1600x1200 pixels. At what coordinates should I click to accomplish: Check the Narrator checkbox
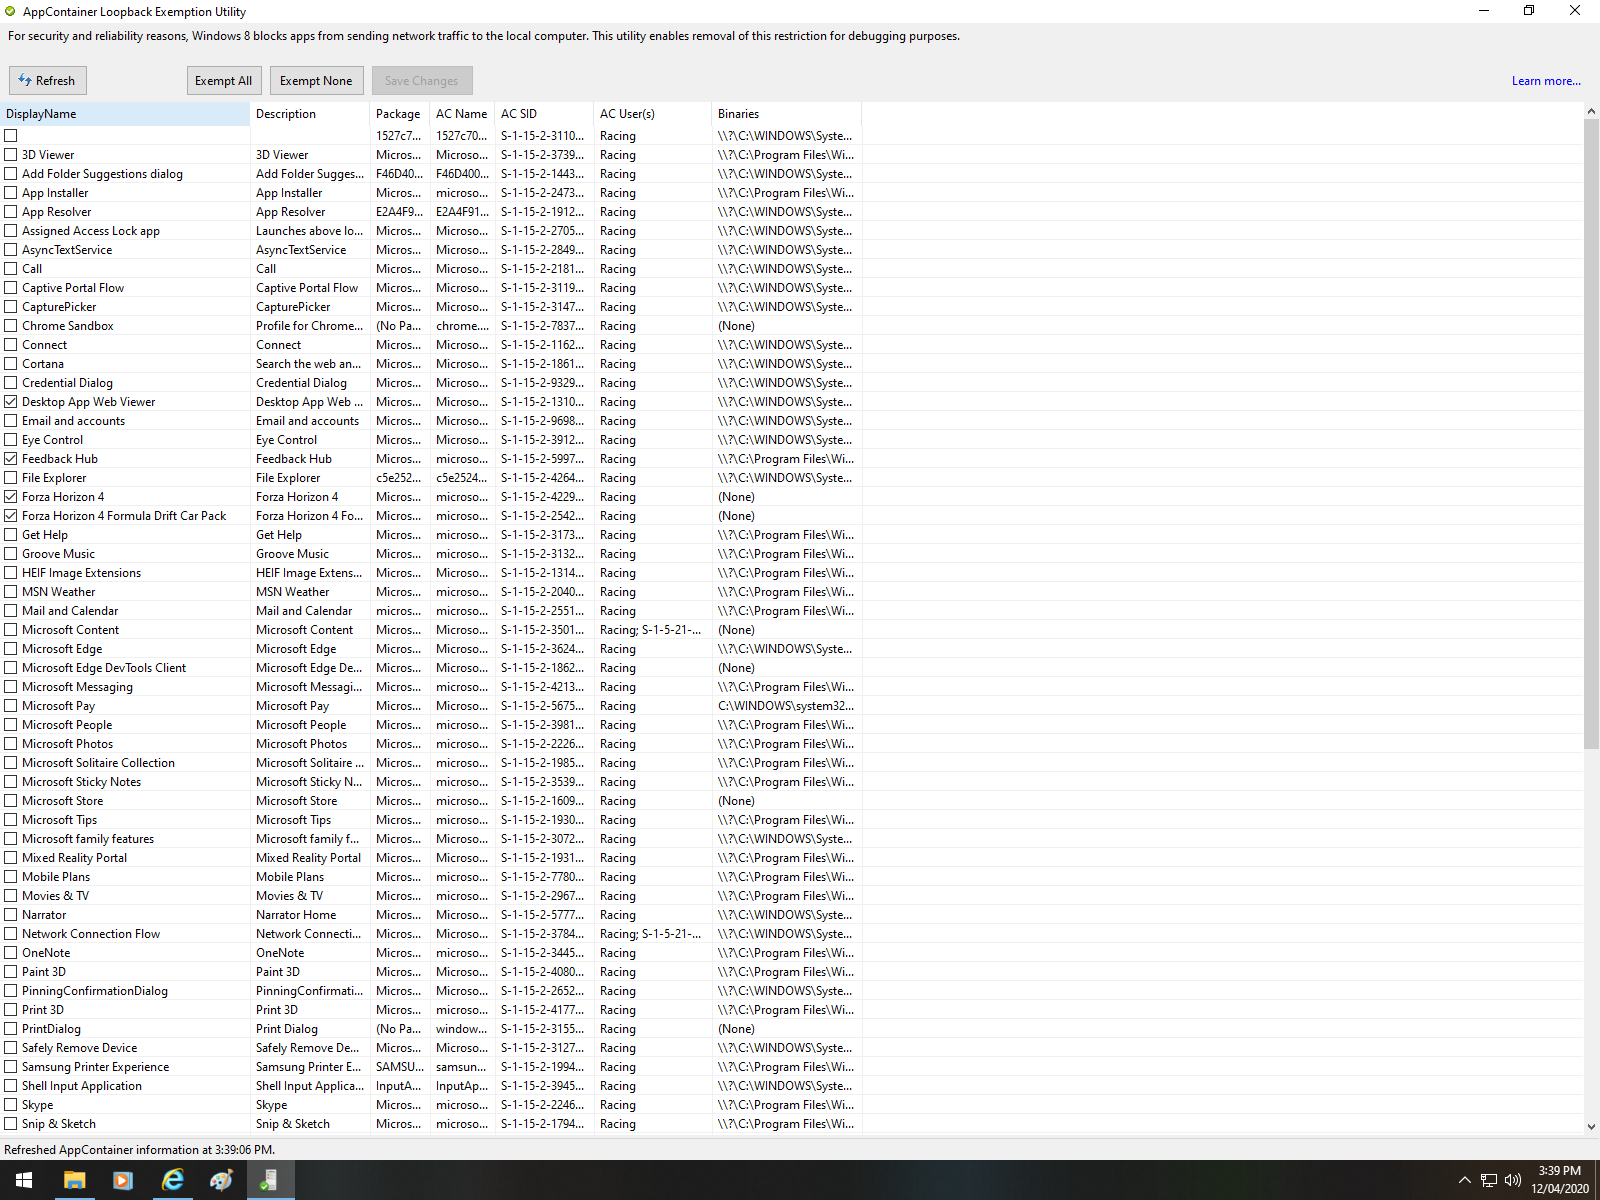pos(11,915)
